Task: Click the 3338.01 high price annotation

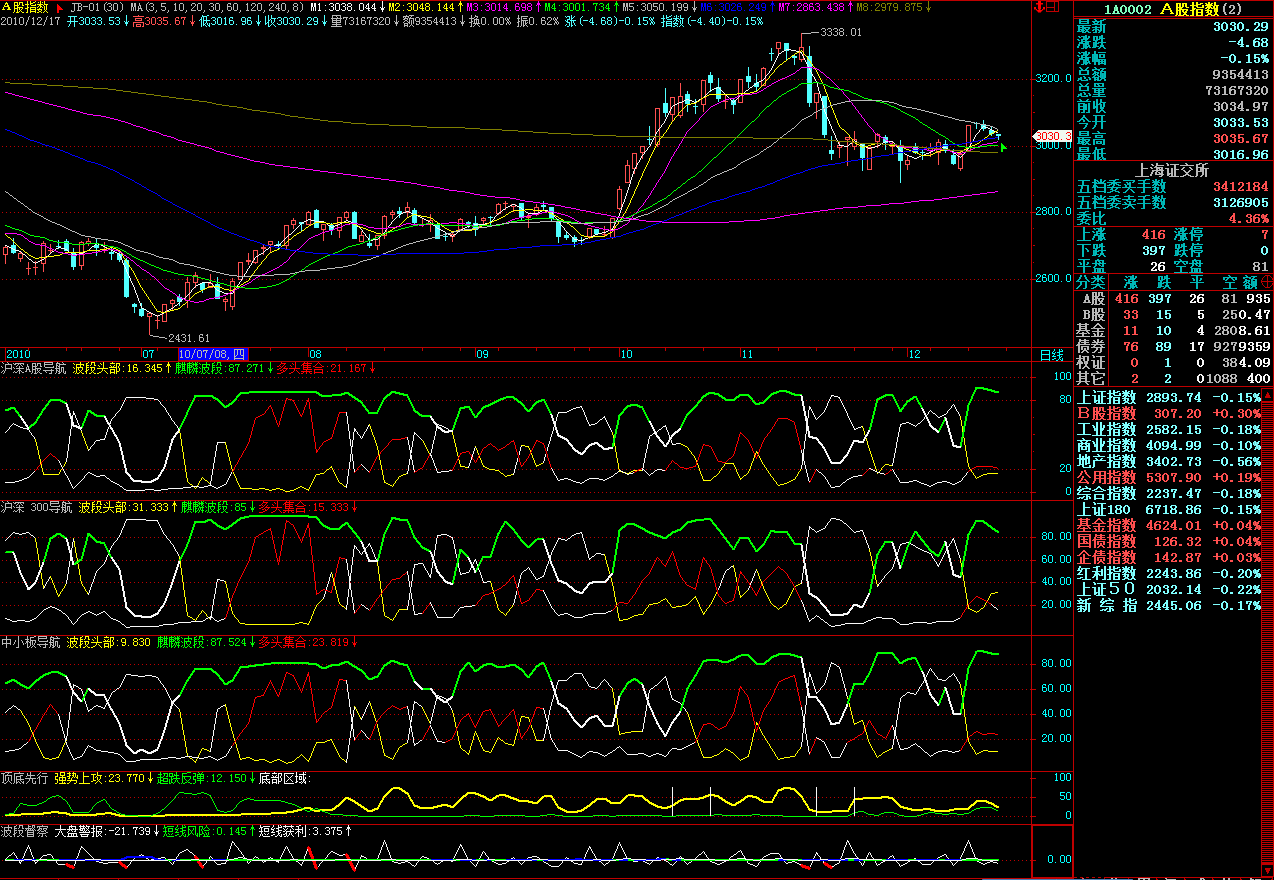Action: pyautogui.click(x=840, y=33)
